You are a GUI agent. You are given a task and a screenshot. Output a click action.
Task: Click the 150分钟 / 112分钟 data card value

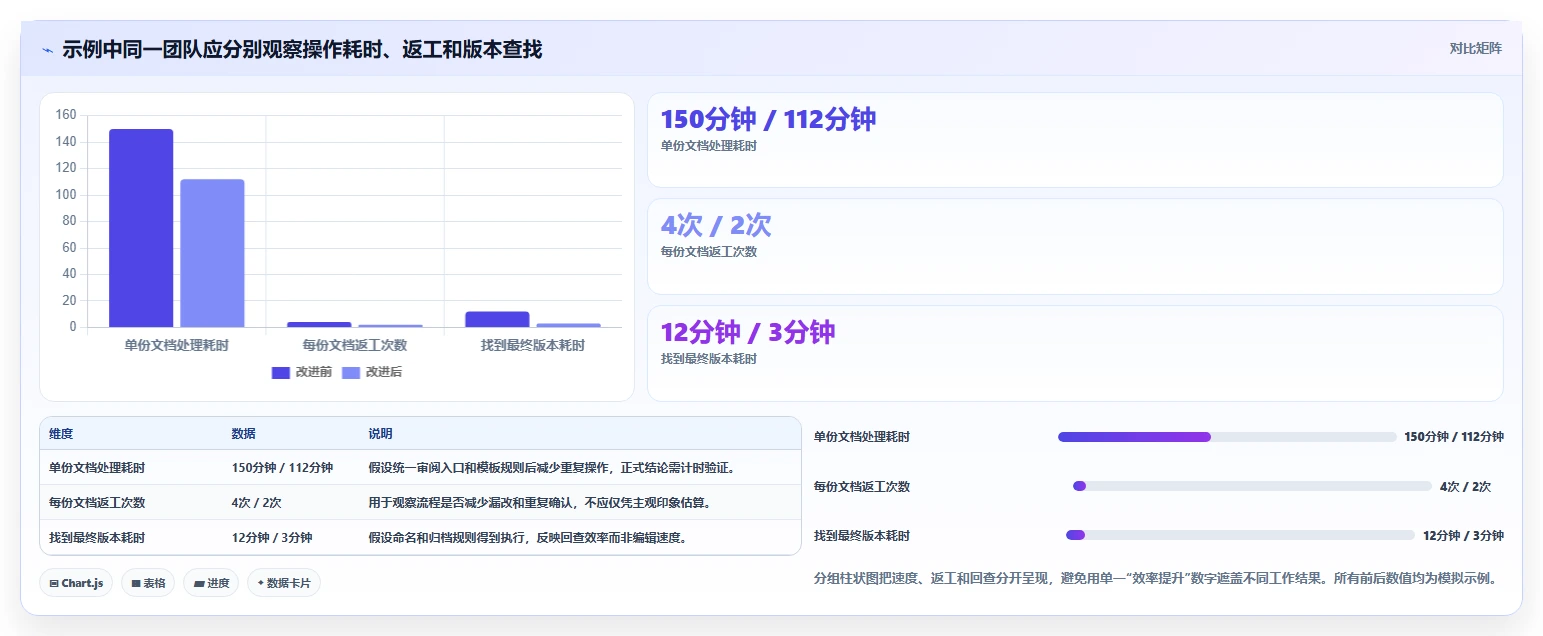coord(768,119)
